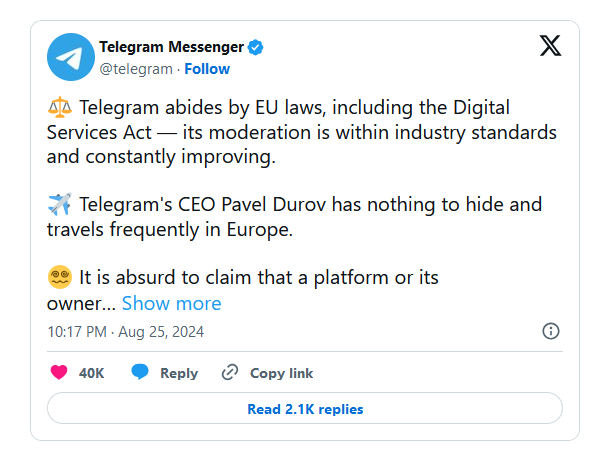The height and width of the screenshot is (462, 600).
Task: Click the dizzy face emoji
Action: tap(59, 277)
